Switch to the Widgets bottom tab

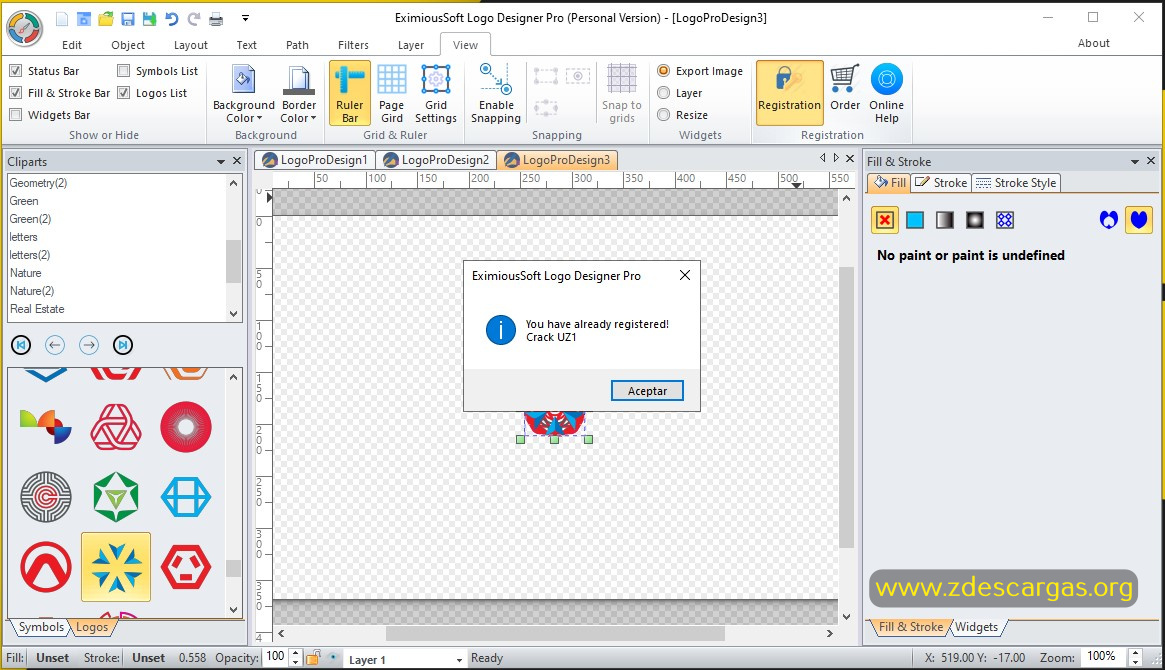click(x=976, y=627)
